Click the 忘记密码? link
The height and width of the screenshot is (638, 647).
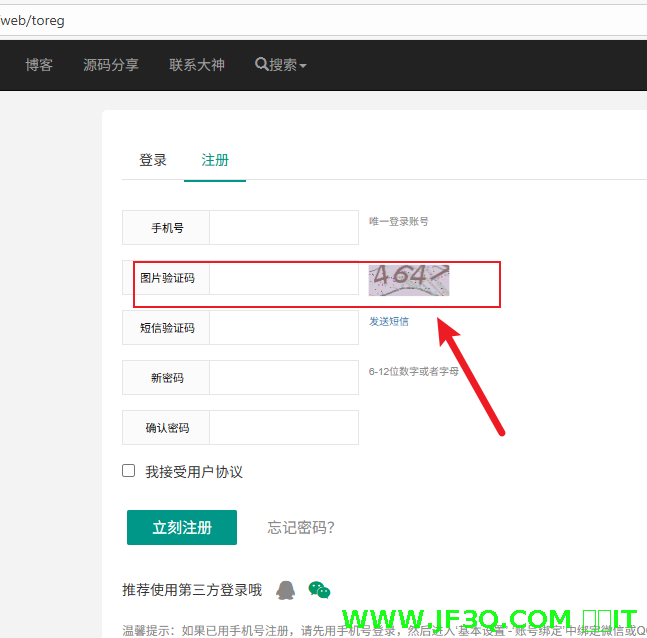(301, 528)
